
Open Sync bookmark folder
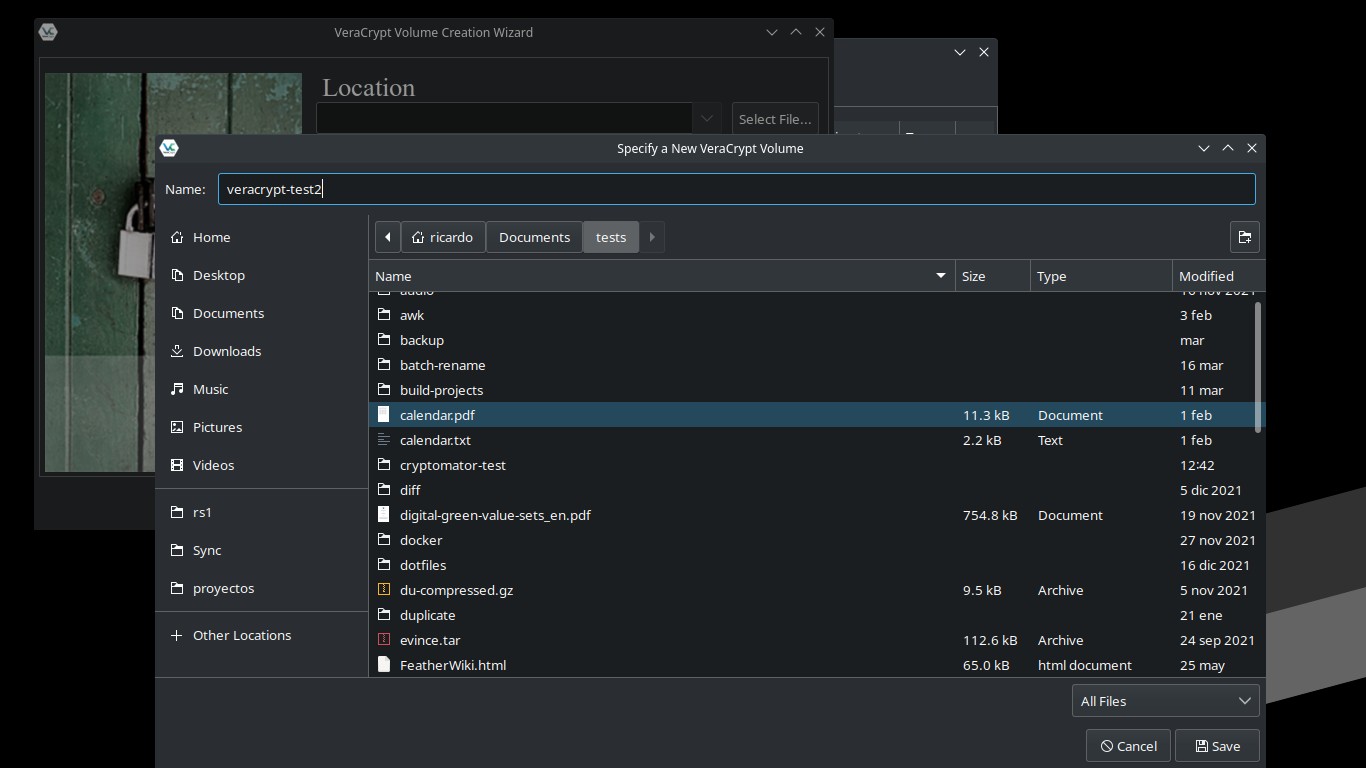207,550
